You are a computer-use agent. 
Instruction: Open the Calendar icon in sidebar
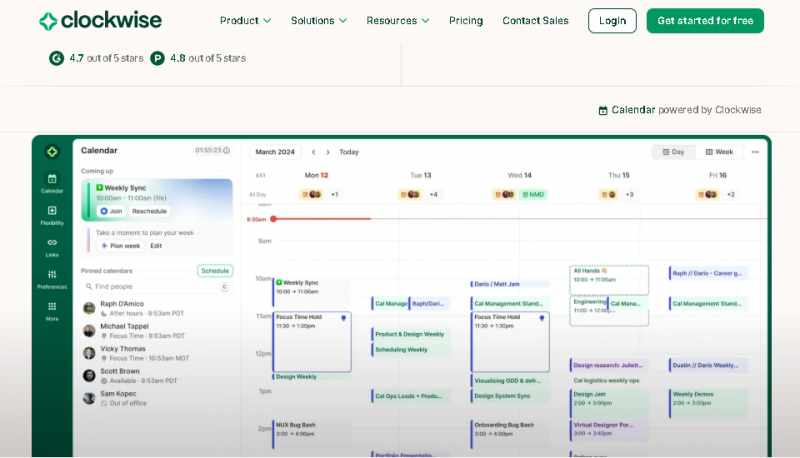coord(52,179)
